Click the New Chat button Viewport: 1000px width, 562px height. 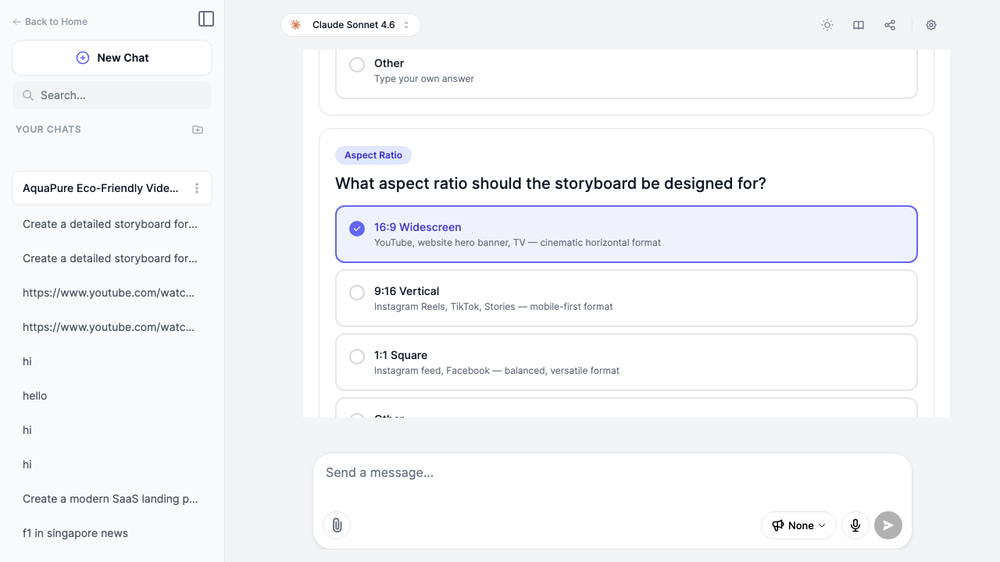pyautogui.click(x=112, y=58)
